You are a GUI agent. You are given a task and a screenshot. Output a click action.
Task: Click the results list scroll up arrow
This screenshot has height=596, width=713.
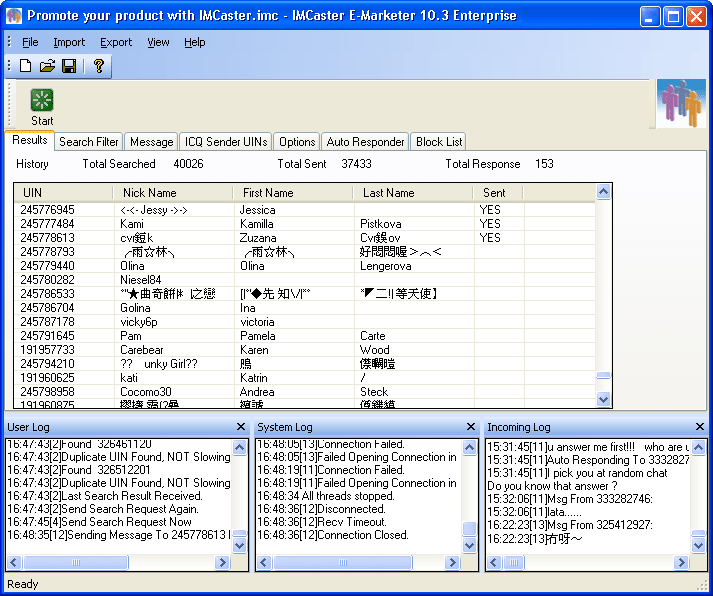point(603,192)
